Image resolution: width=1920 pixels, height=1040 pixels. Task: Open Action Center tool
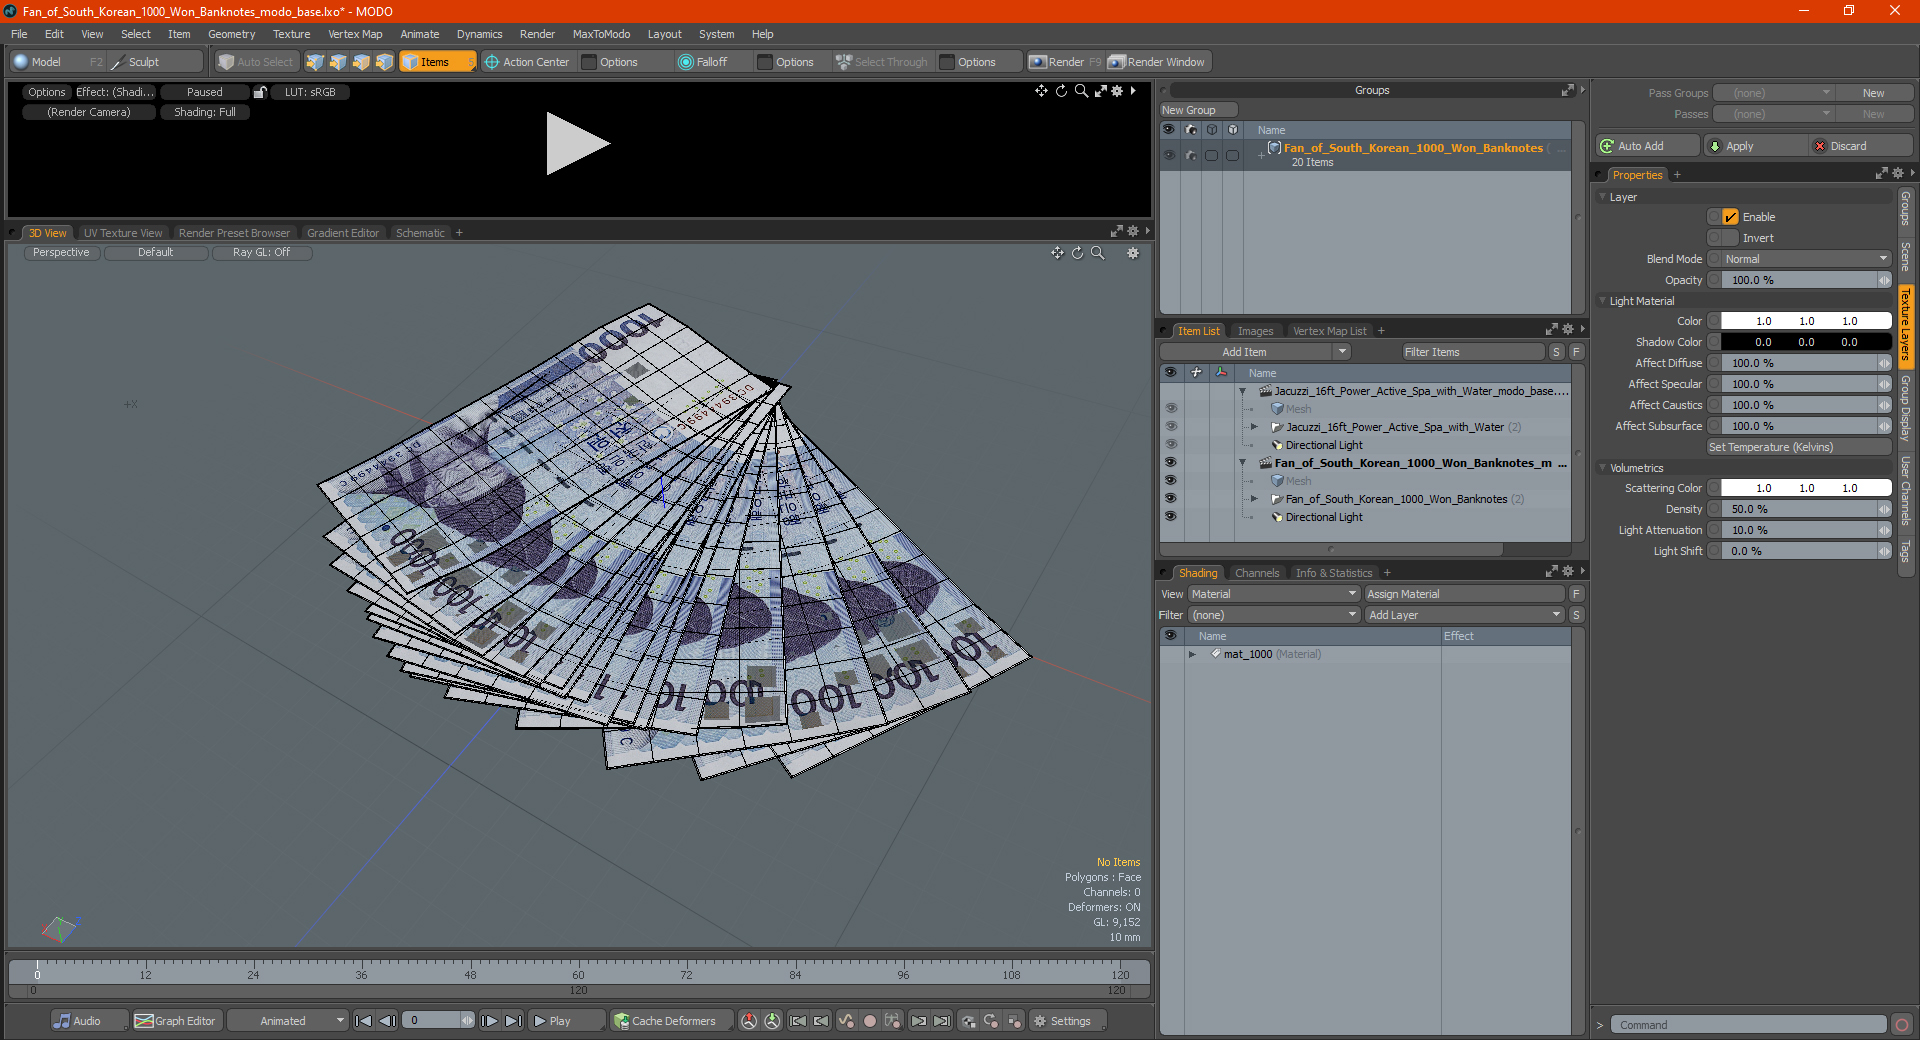tap(528, 62)
